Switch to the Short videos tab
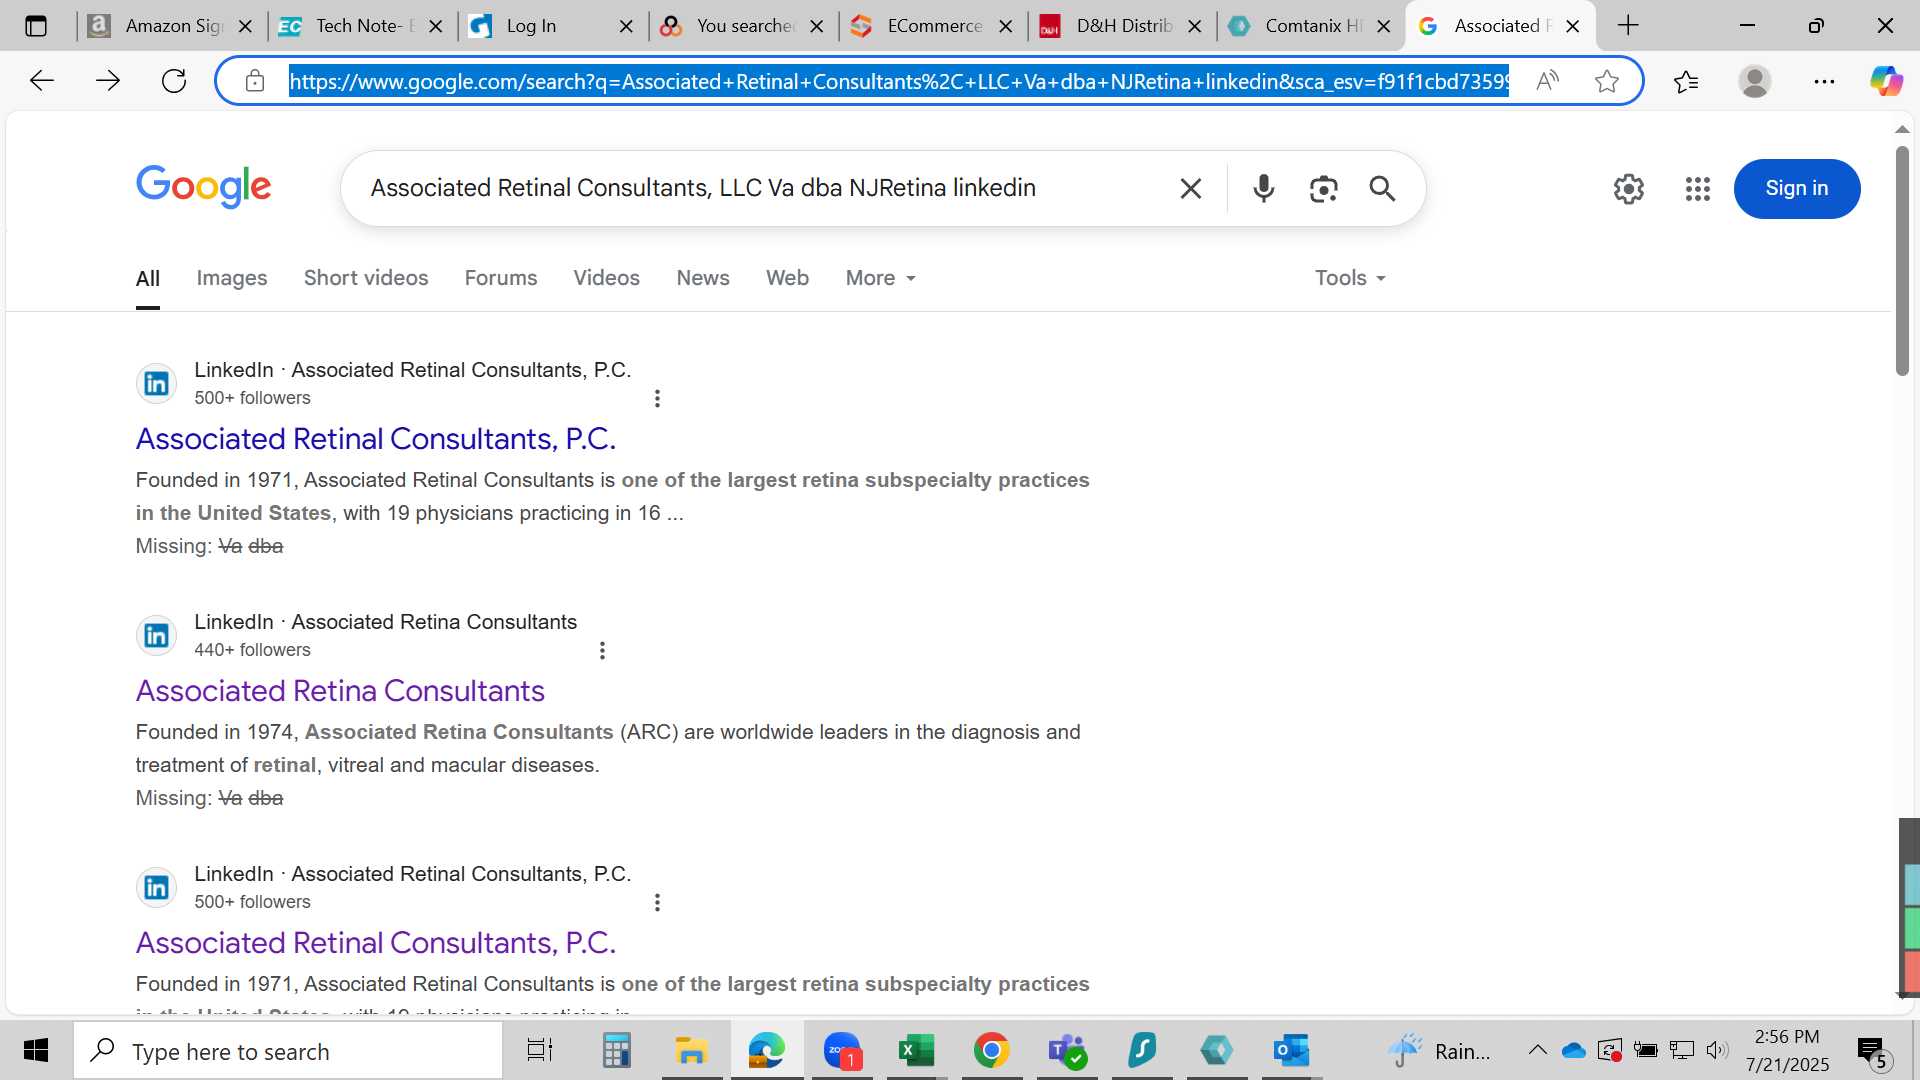1920x1080 pixels. coord(366,278)
